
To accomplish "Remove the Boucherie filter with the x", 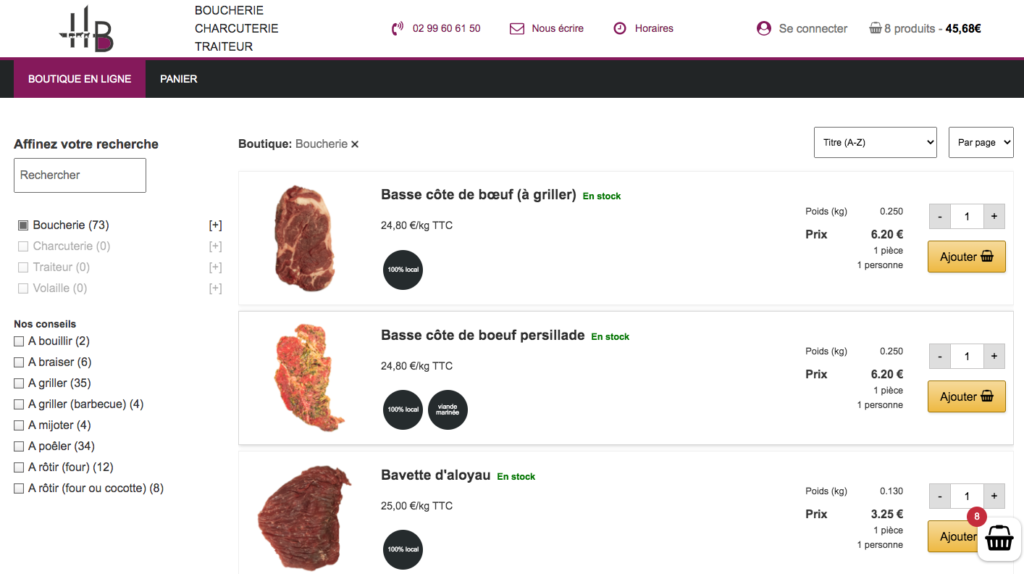I will tap(355, 144).
